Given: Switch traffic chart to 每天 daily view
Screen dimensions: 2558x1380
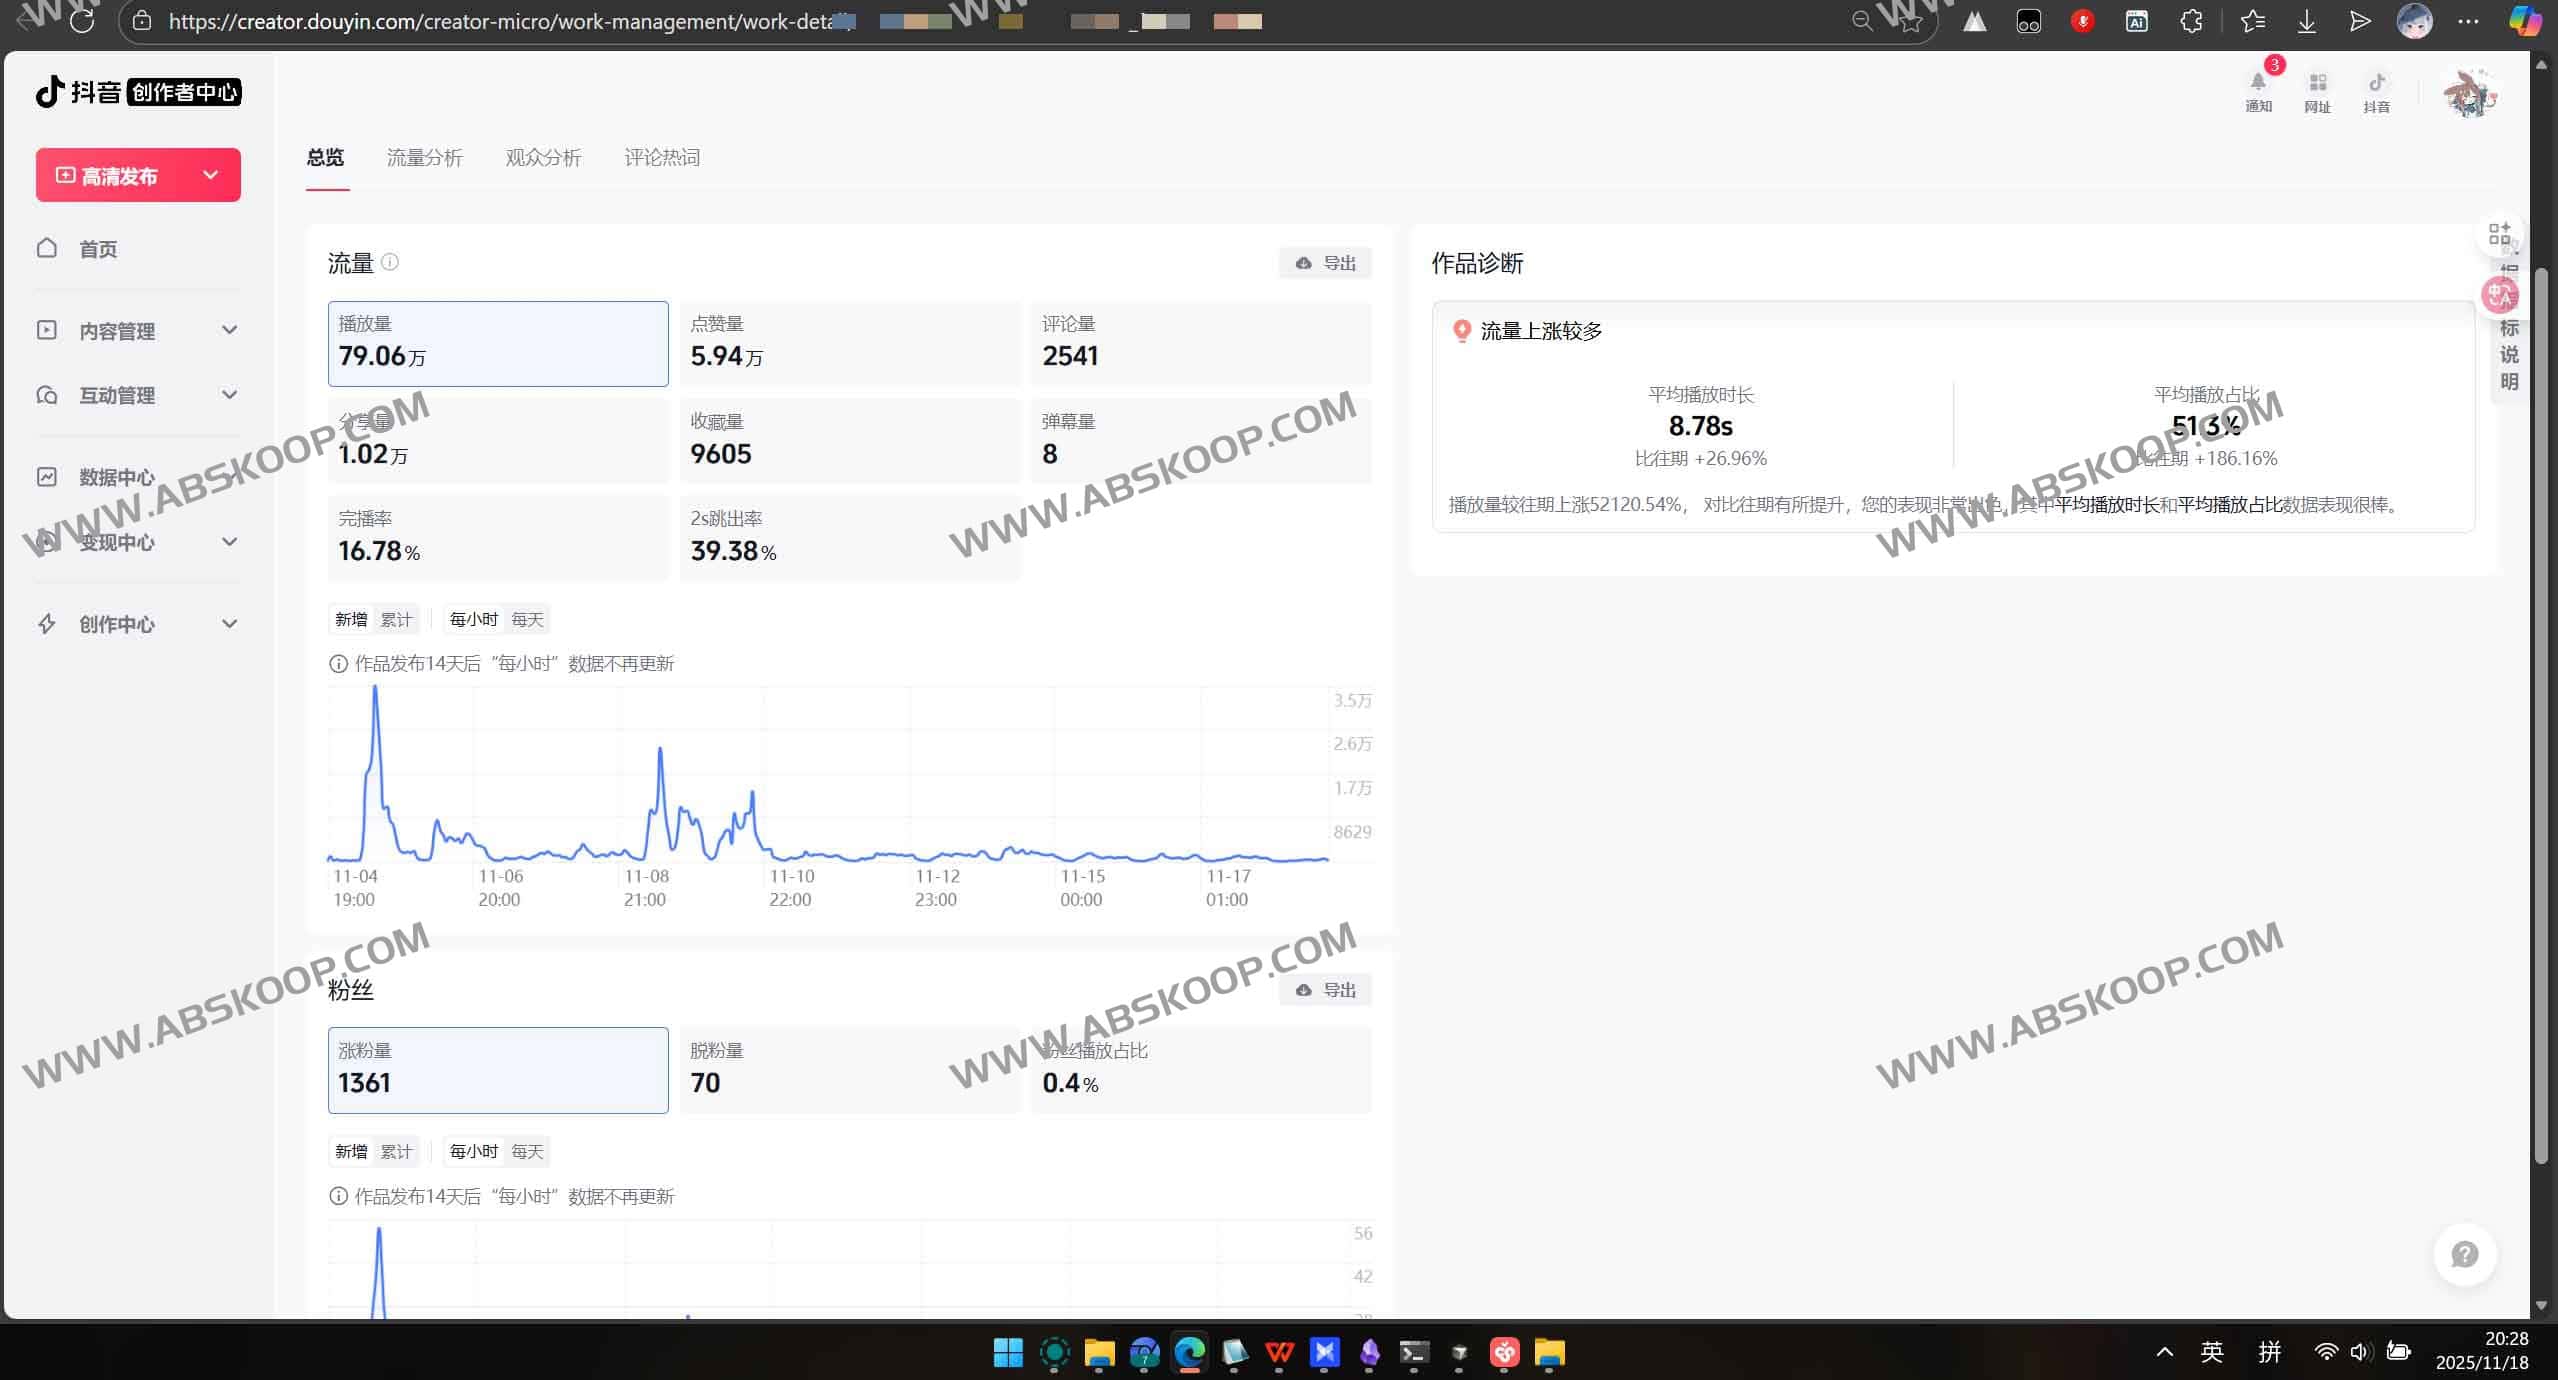Looking at the screenshot, I should coord(527,619).
